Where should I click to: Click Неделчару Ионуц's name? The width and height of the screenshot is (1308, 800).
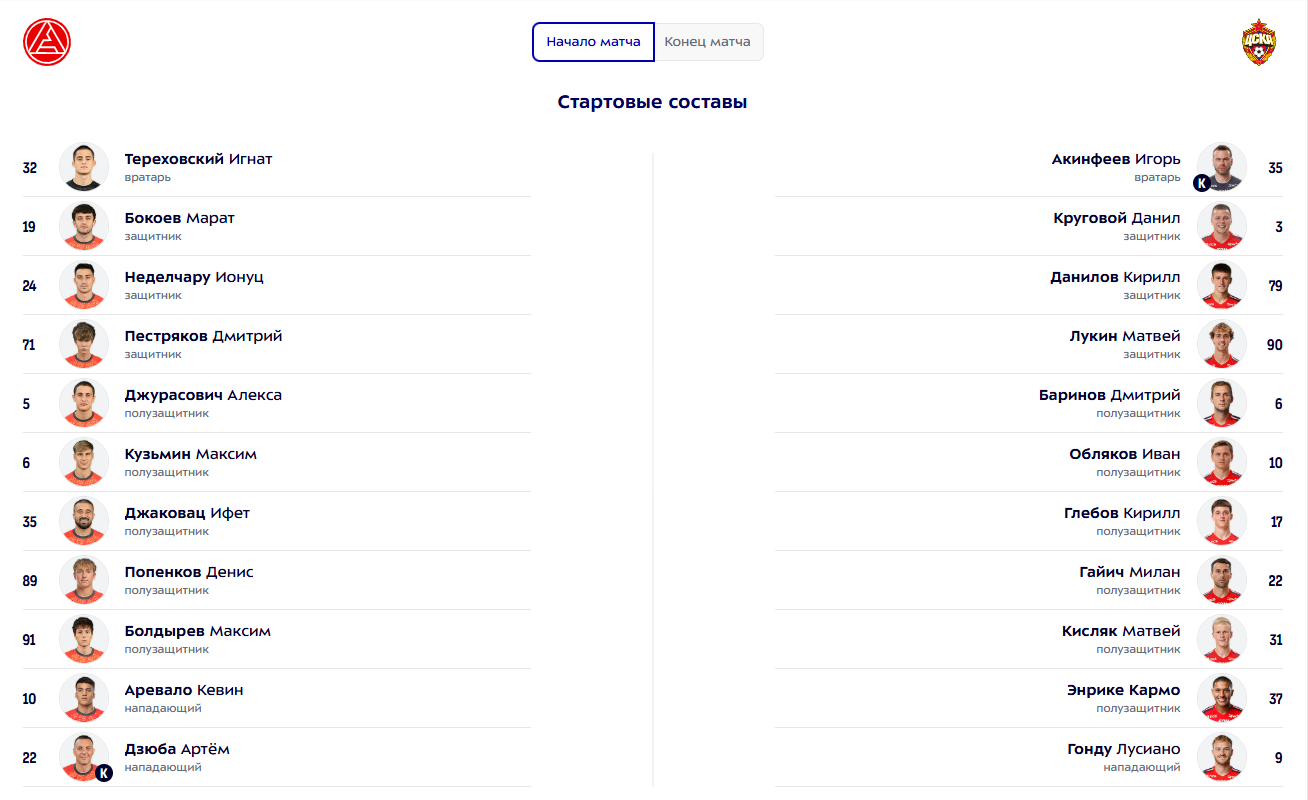(x=194, y=277)
